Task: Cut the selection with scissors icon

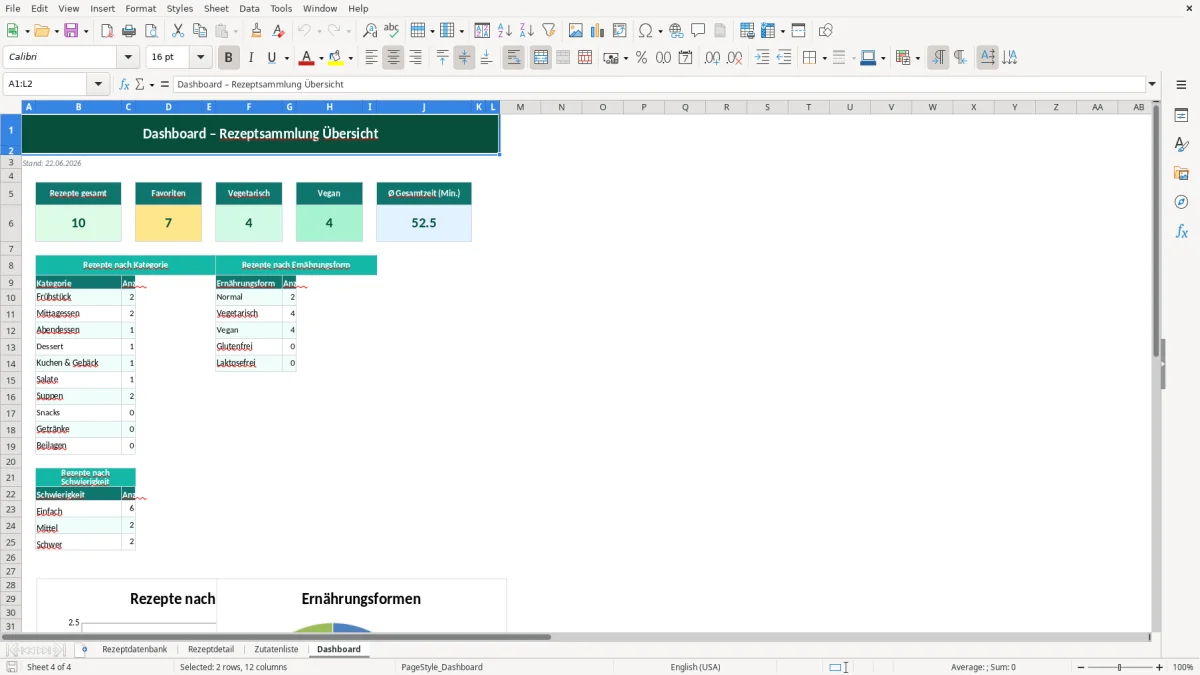Action: click(x=177, y=31)
